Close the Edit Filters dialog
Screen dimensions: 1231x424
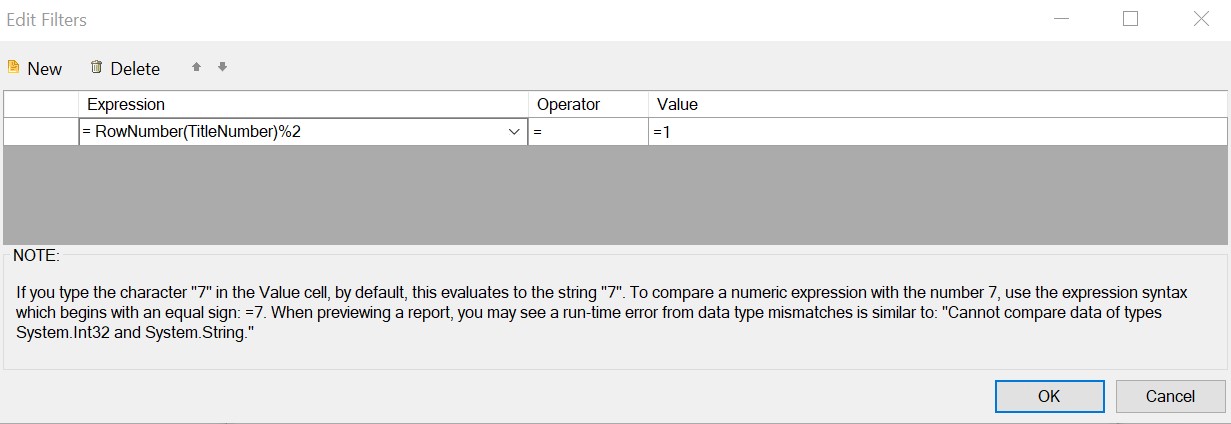click(x=1201, y=19)
